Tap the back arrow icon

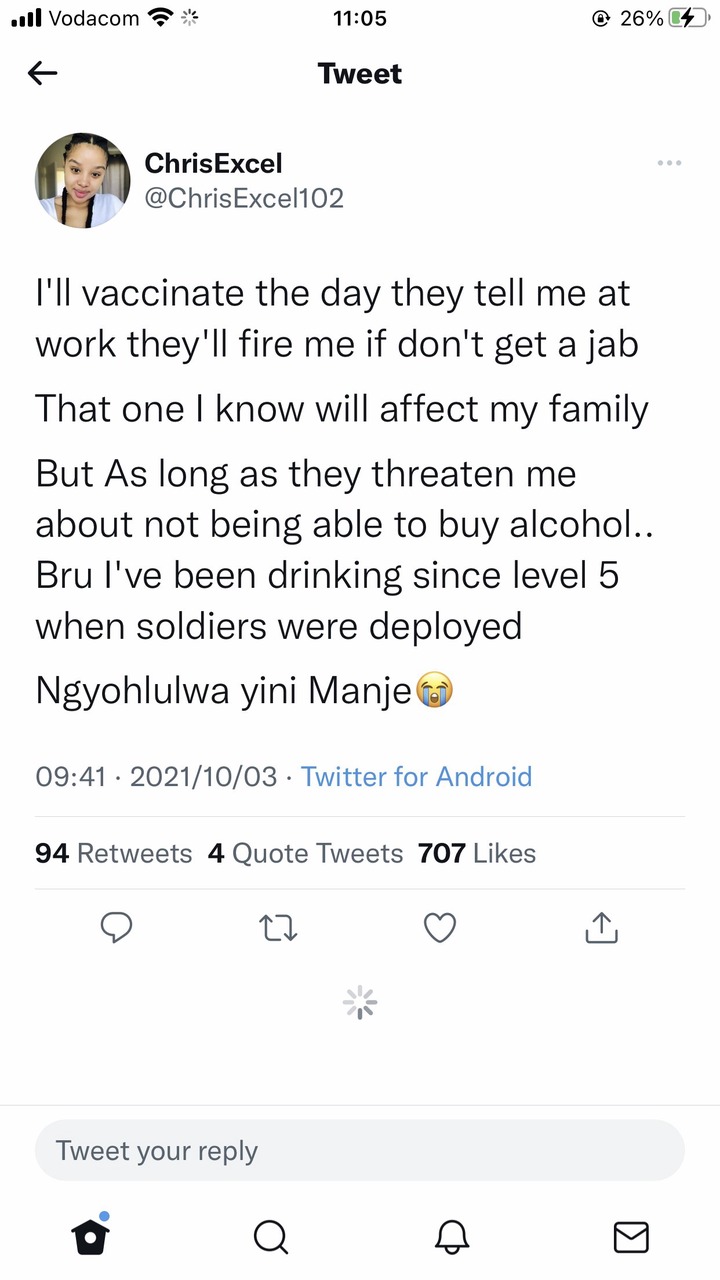point(43,73)
